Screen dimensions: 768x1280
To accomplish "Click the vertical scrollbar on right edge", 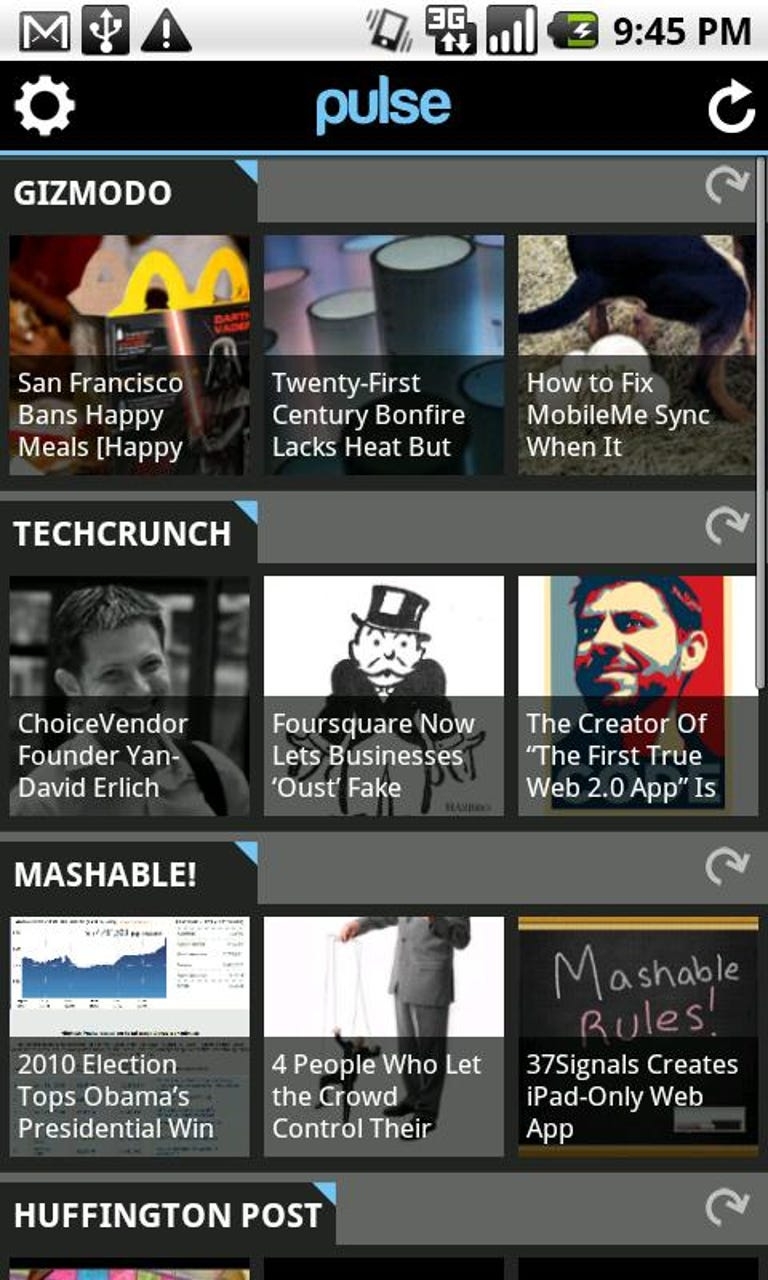I will pos(761,420).
